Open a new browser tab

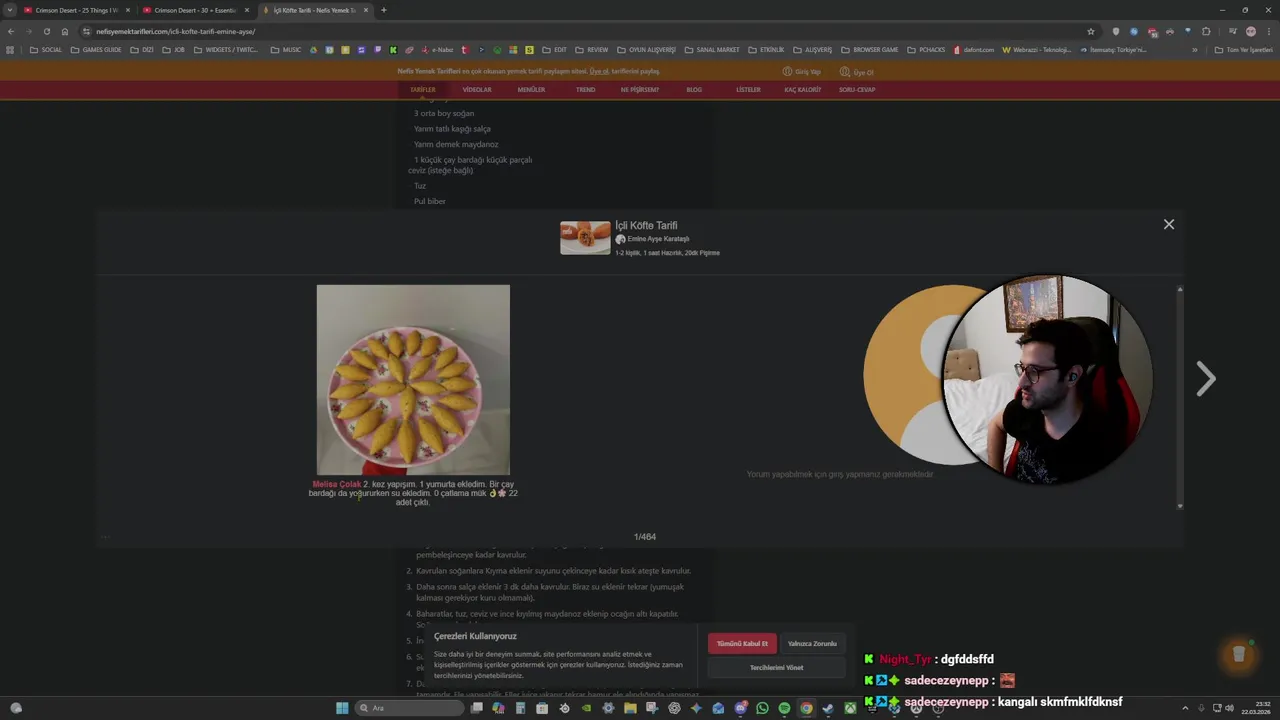coord(384,10)
